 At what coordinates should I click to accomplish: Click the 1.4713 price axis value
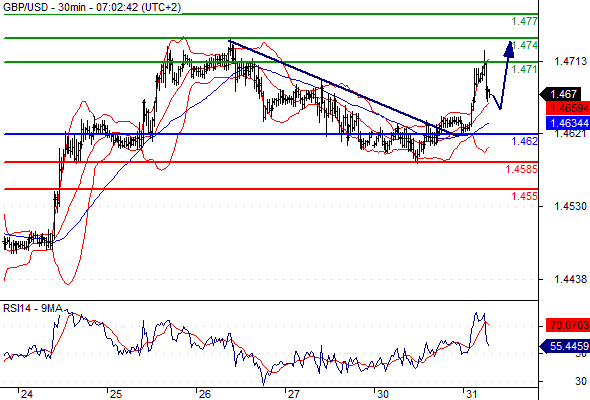pos(570,61)
